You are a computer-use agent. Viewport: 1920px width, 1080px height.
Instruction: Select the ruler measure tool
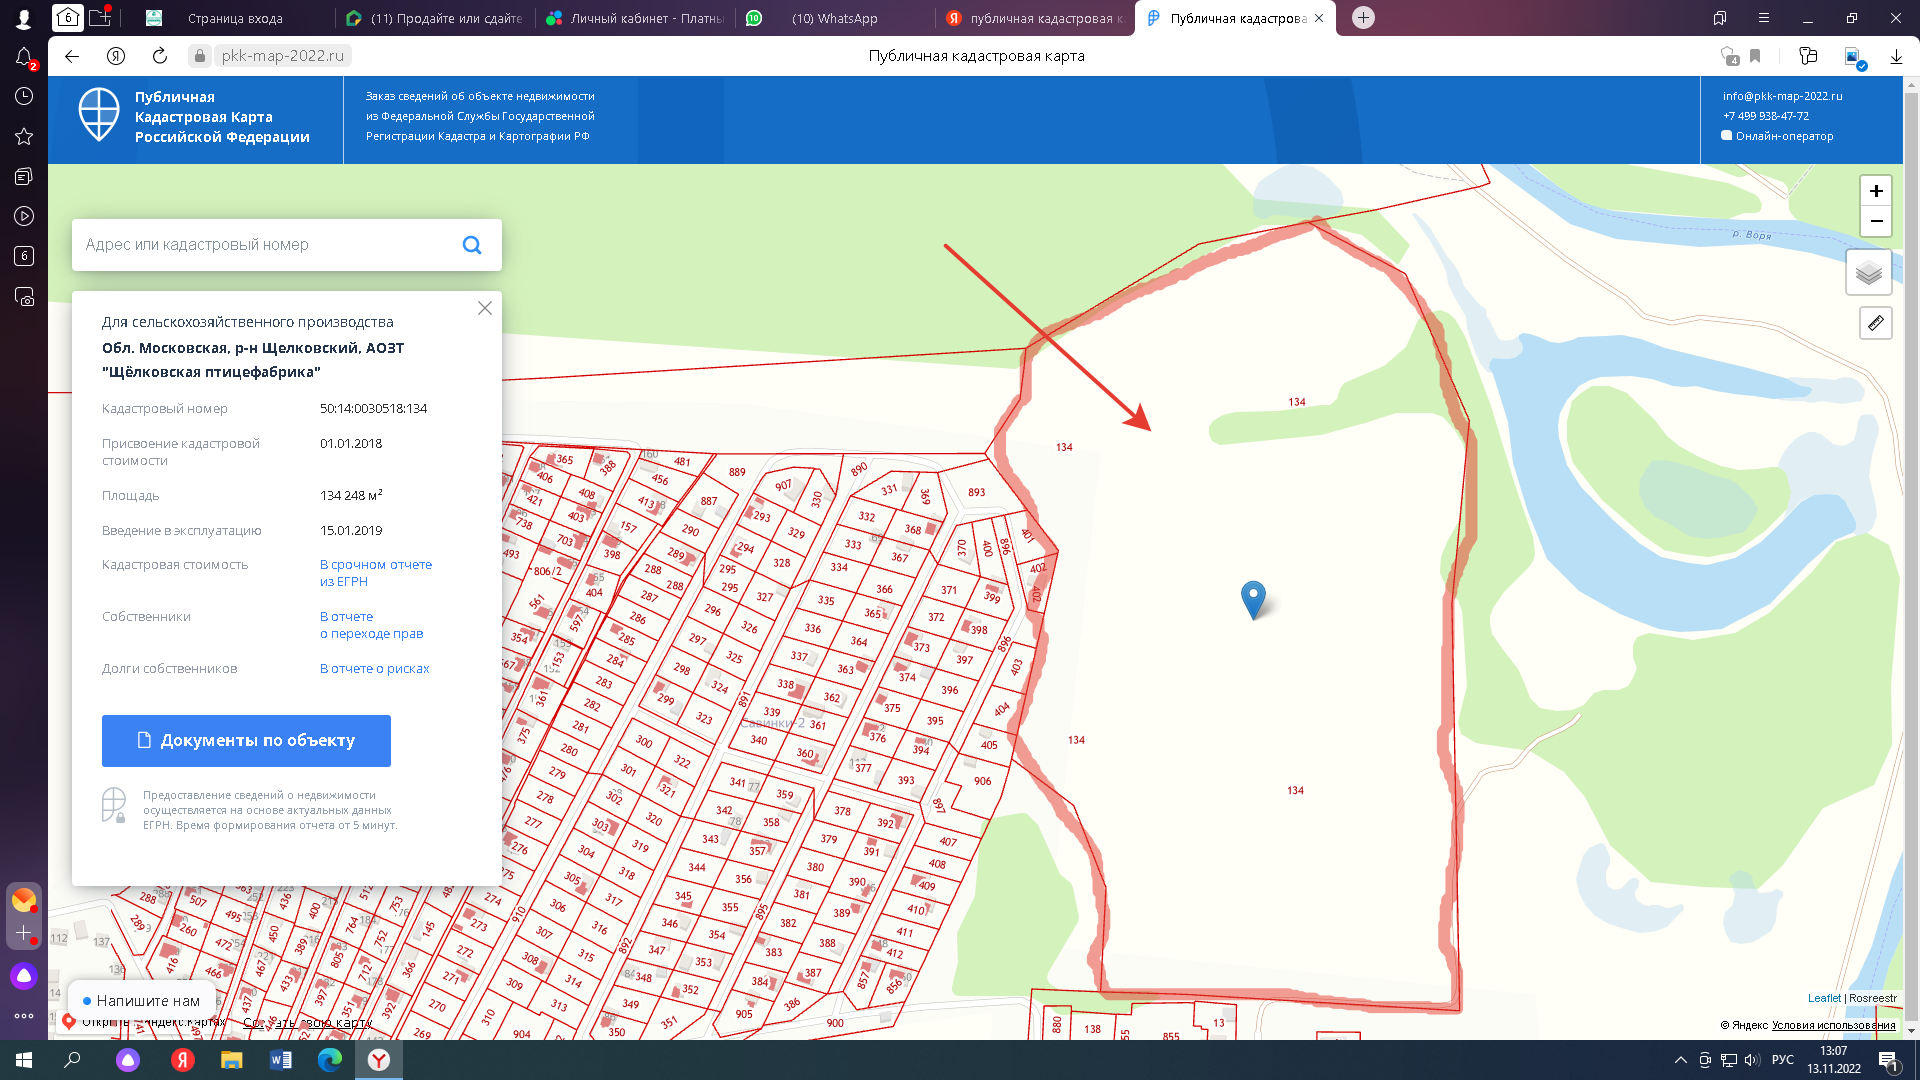pyautogui.click(x=1875, y=323)
